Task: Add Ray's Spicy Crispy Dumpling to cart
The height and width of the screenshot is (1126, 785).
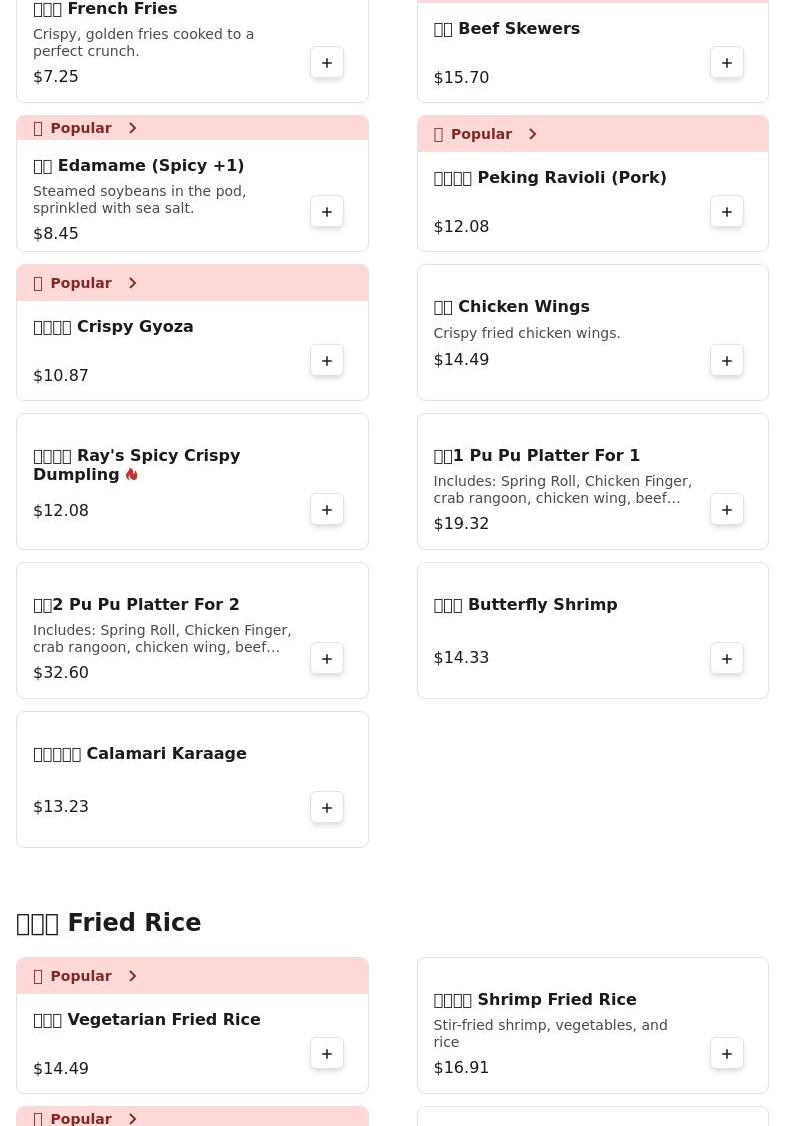Action: click(327, 510)
